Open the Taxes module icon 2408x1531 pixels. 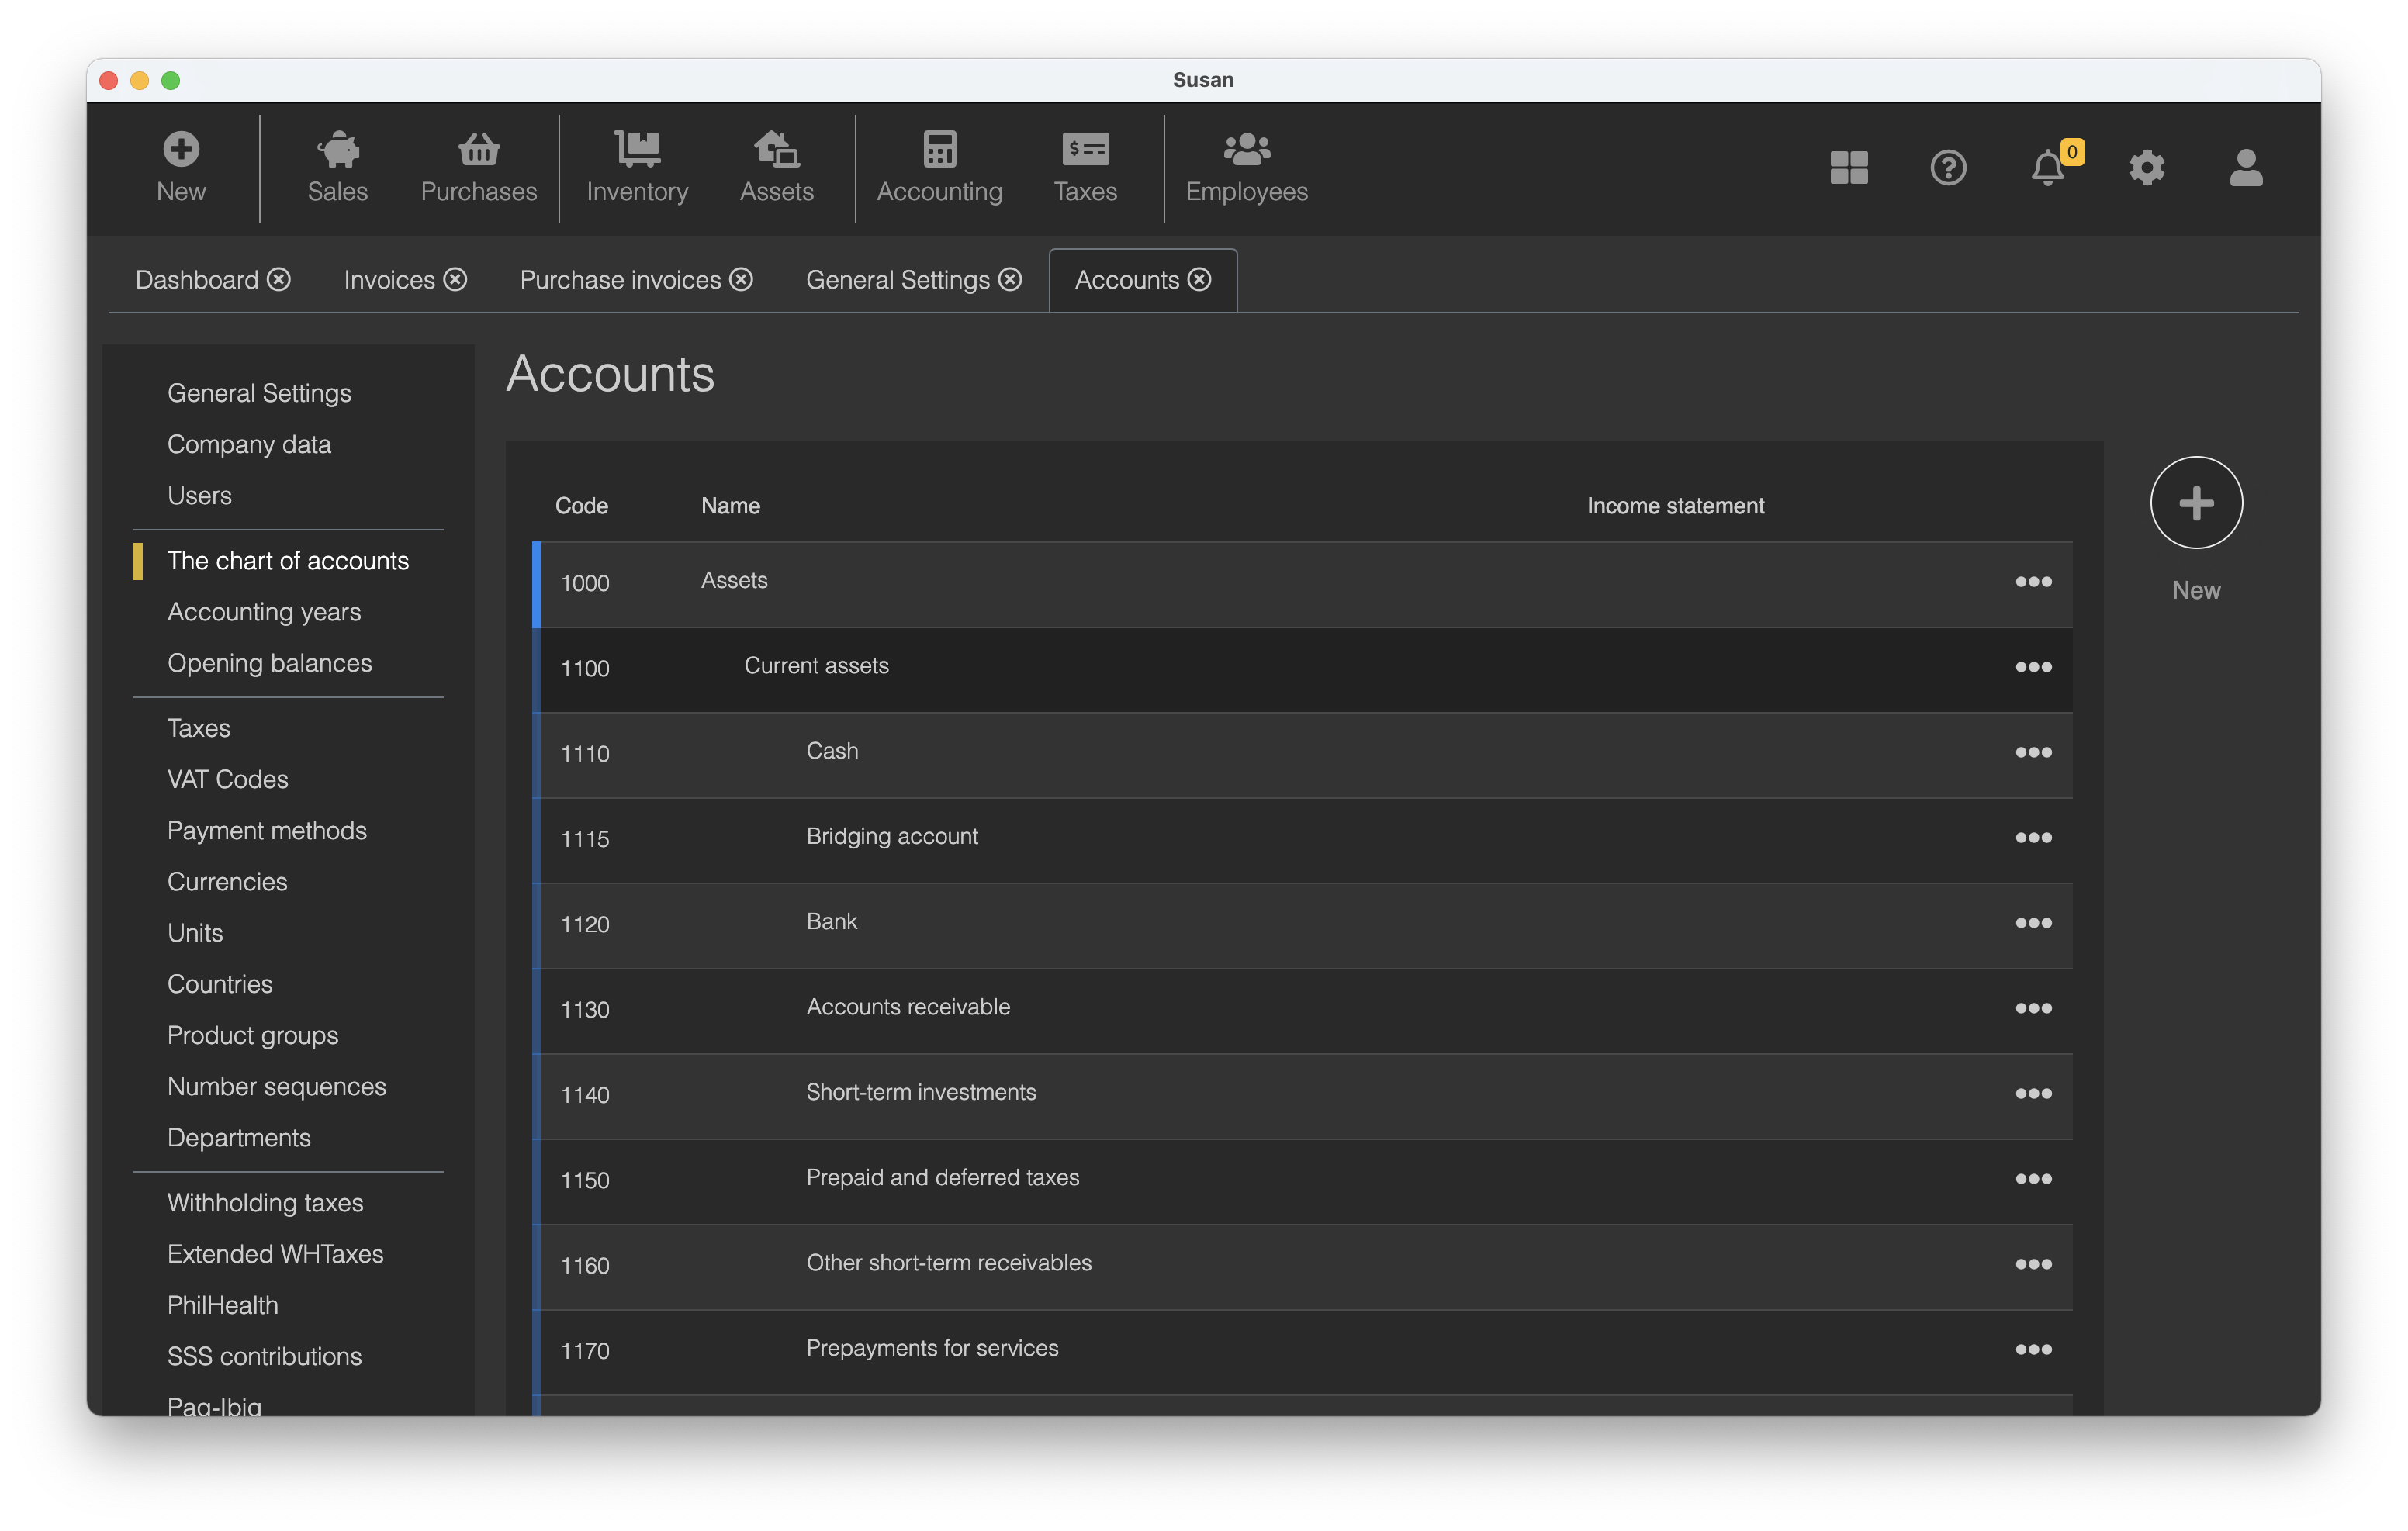point(1084,150)
